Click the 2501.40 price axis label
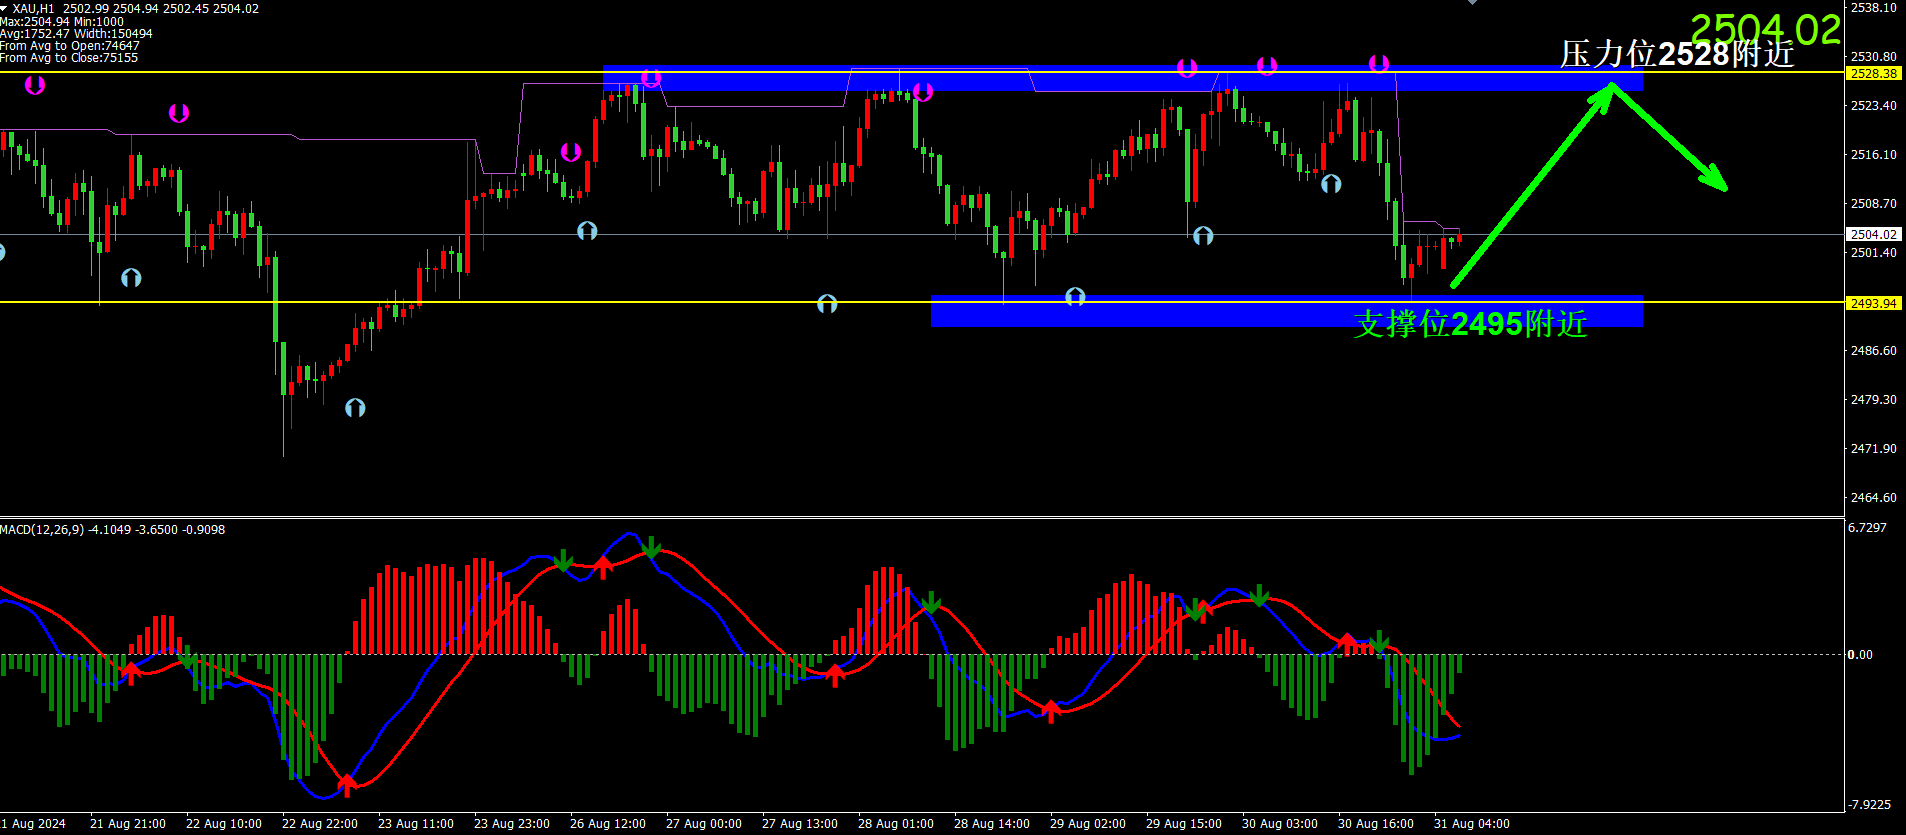 click(x=1873, y=252)
